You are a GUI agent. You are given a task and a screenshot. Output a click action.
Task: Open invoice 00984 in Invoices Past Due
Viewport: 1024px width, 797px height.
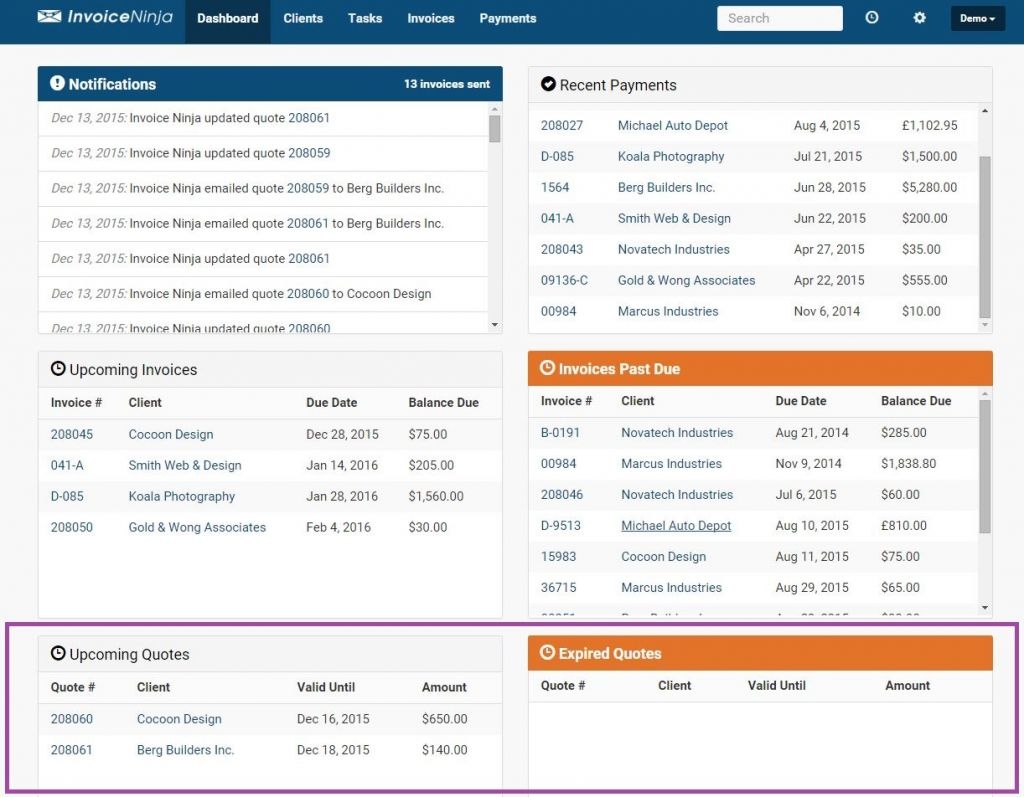click(558, 464)
